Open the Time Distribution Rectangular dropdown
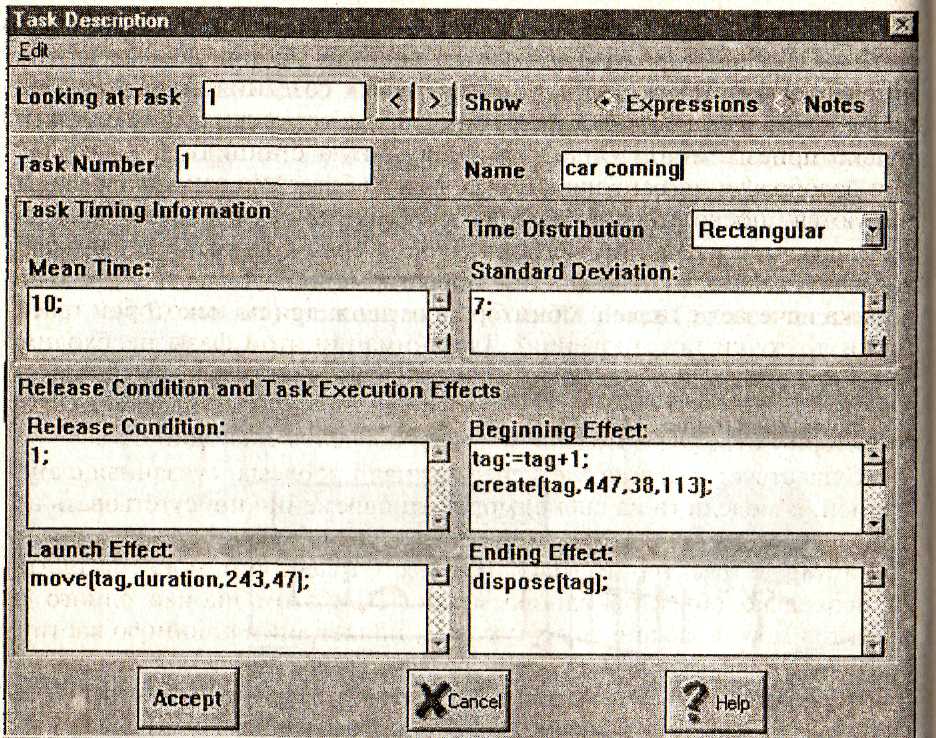 (x=789, y=230)
